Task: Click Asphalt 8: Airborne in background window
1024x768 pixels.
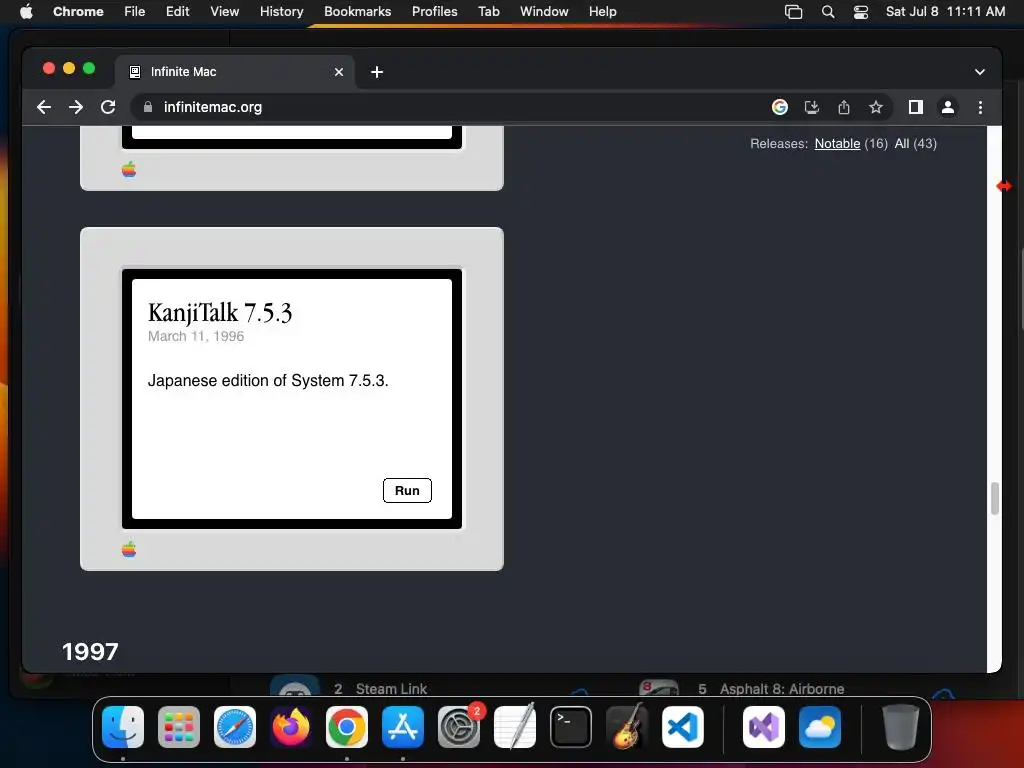Action: tap(782, 689)
